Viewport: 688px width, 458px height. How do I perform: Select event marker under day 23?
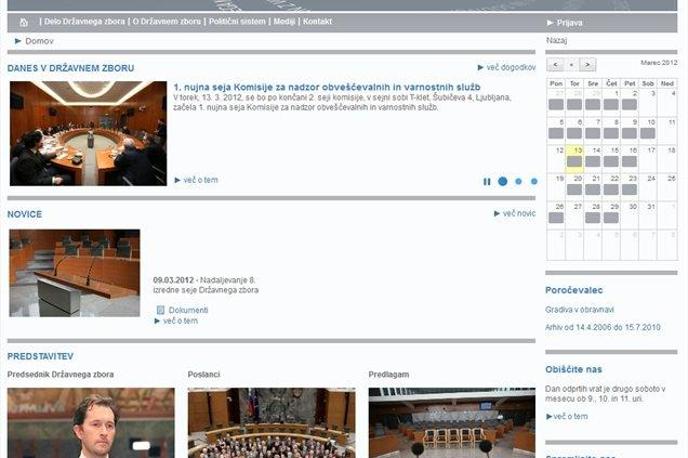point(629,190)
